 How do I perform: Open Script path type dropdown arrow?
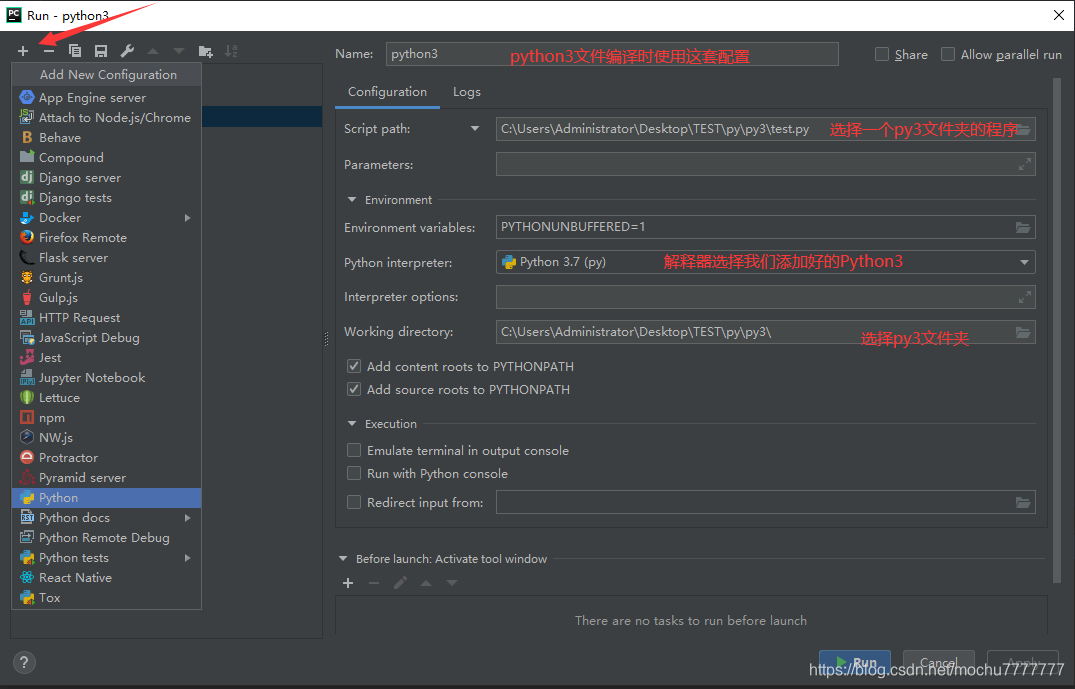pyautogui.click(x=474, y=128)
